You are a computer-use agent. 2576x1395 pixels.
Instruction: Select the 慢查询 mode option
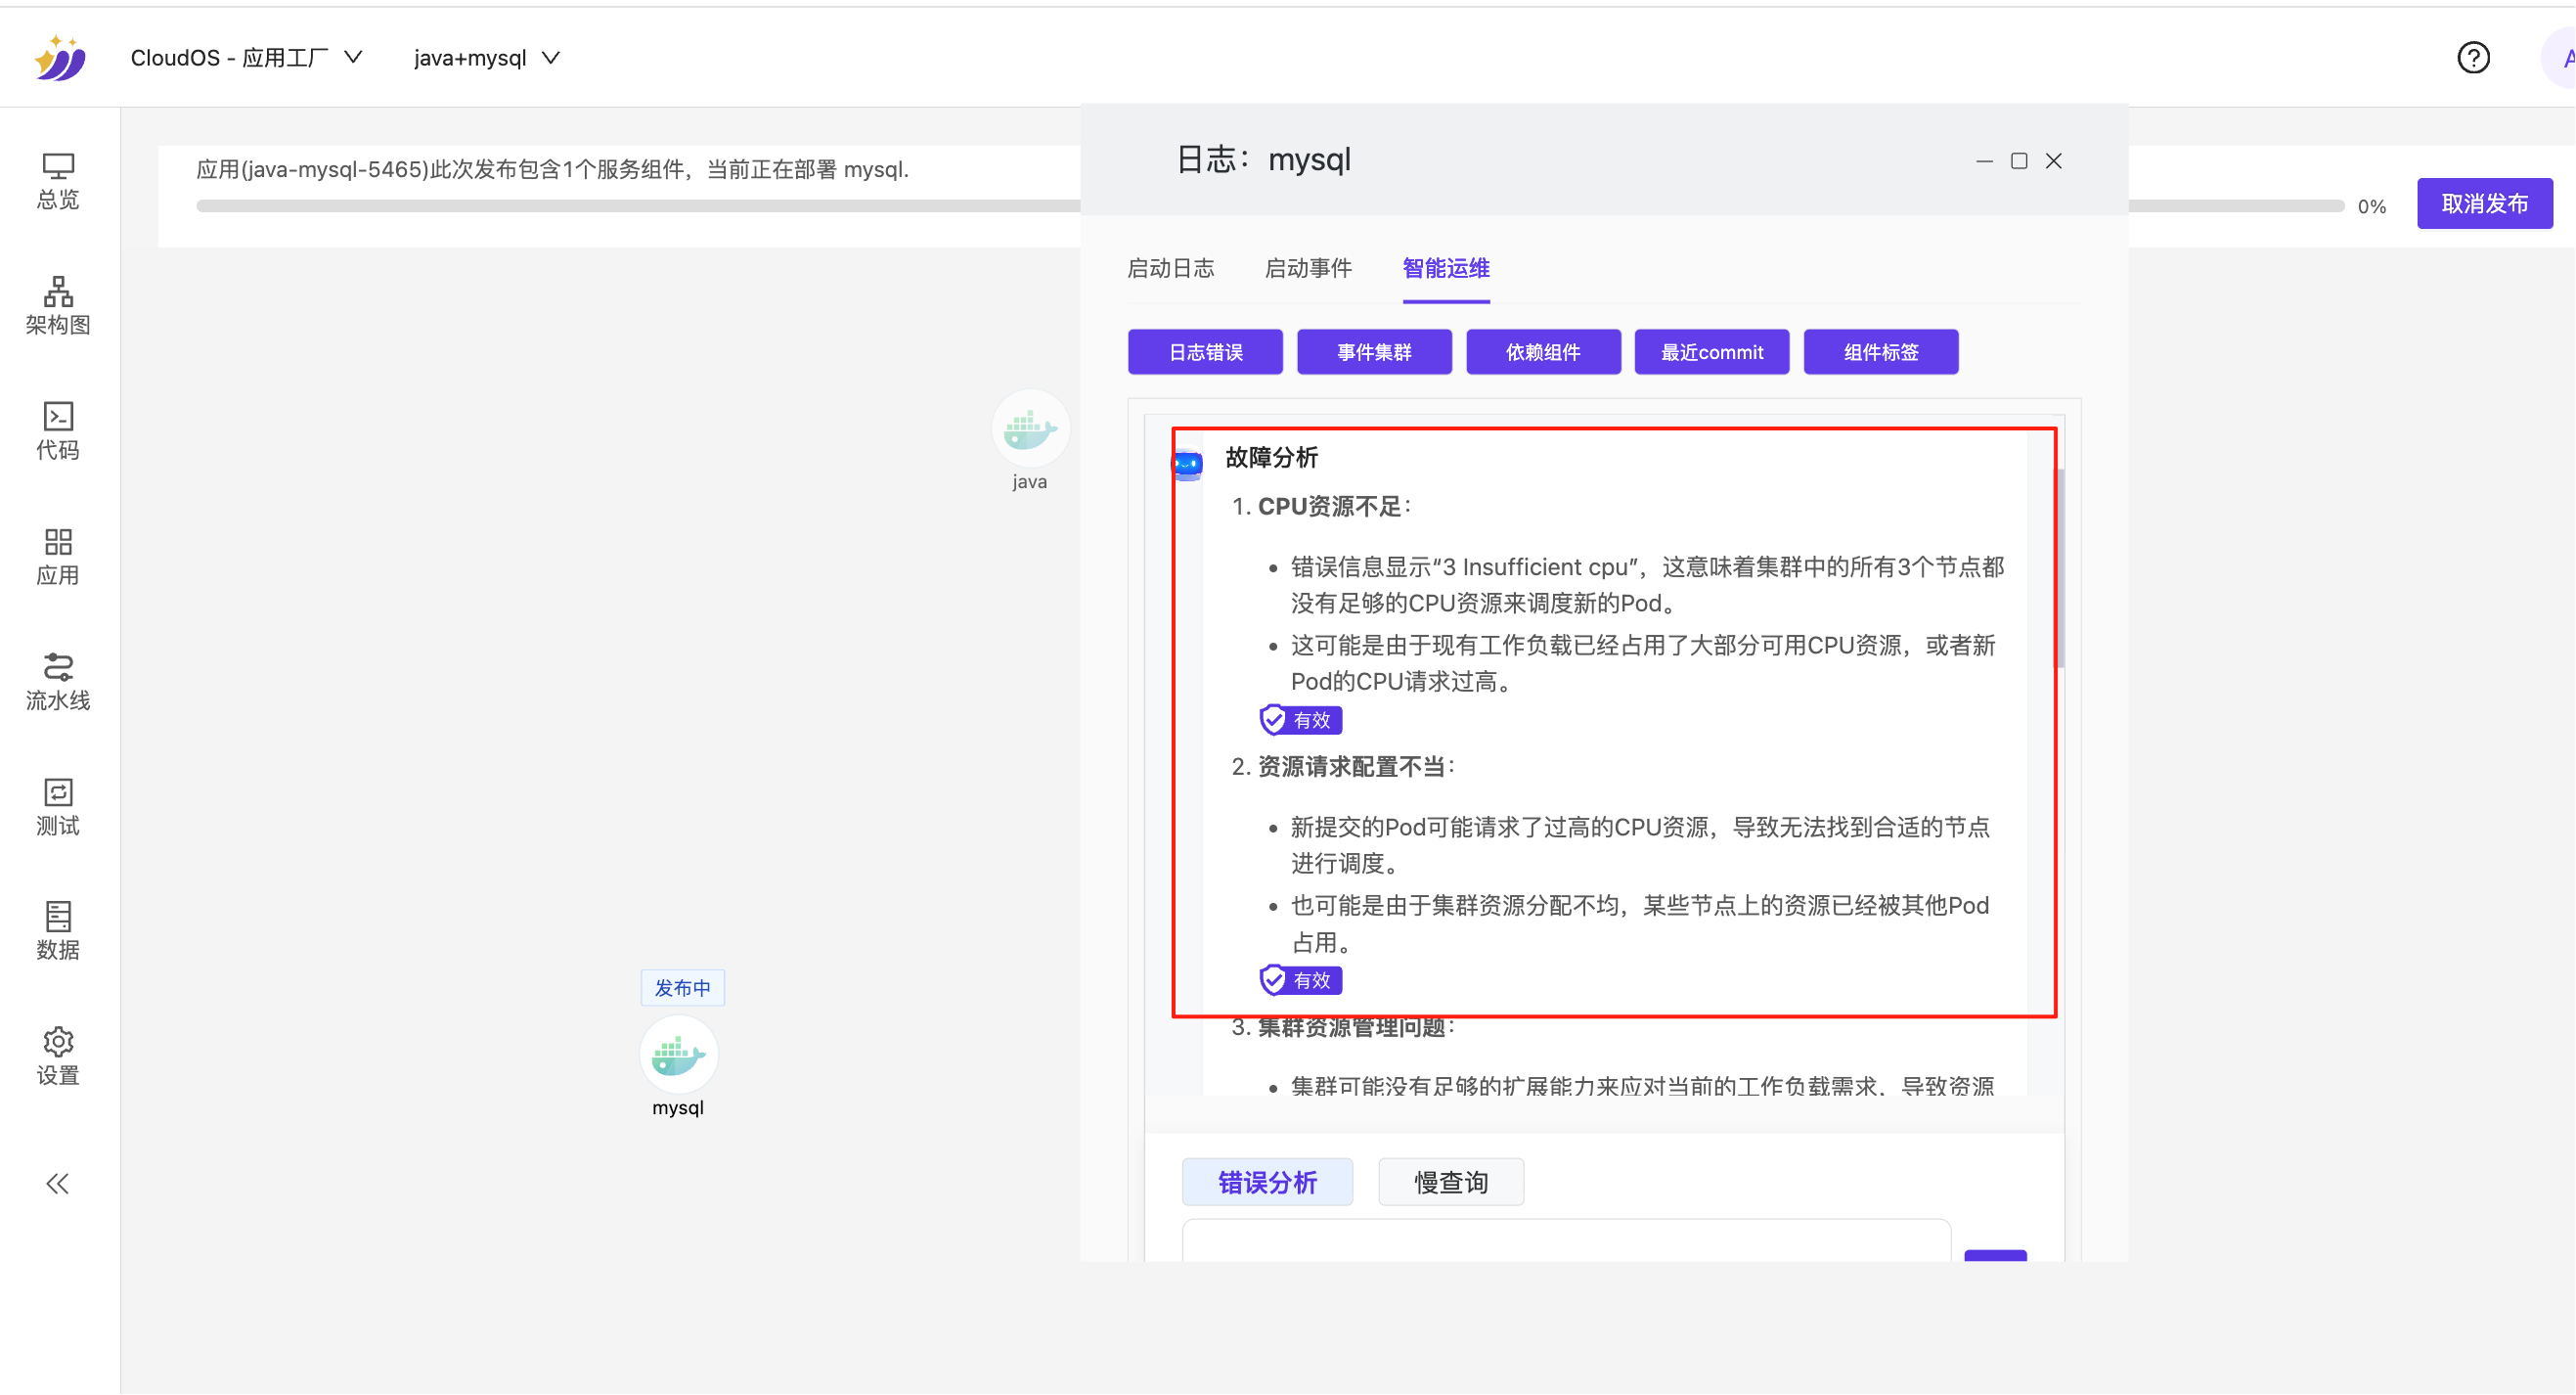coord(1450,1183)
